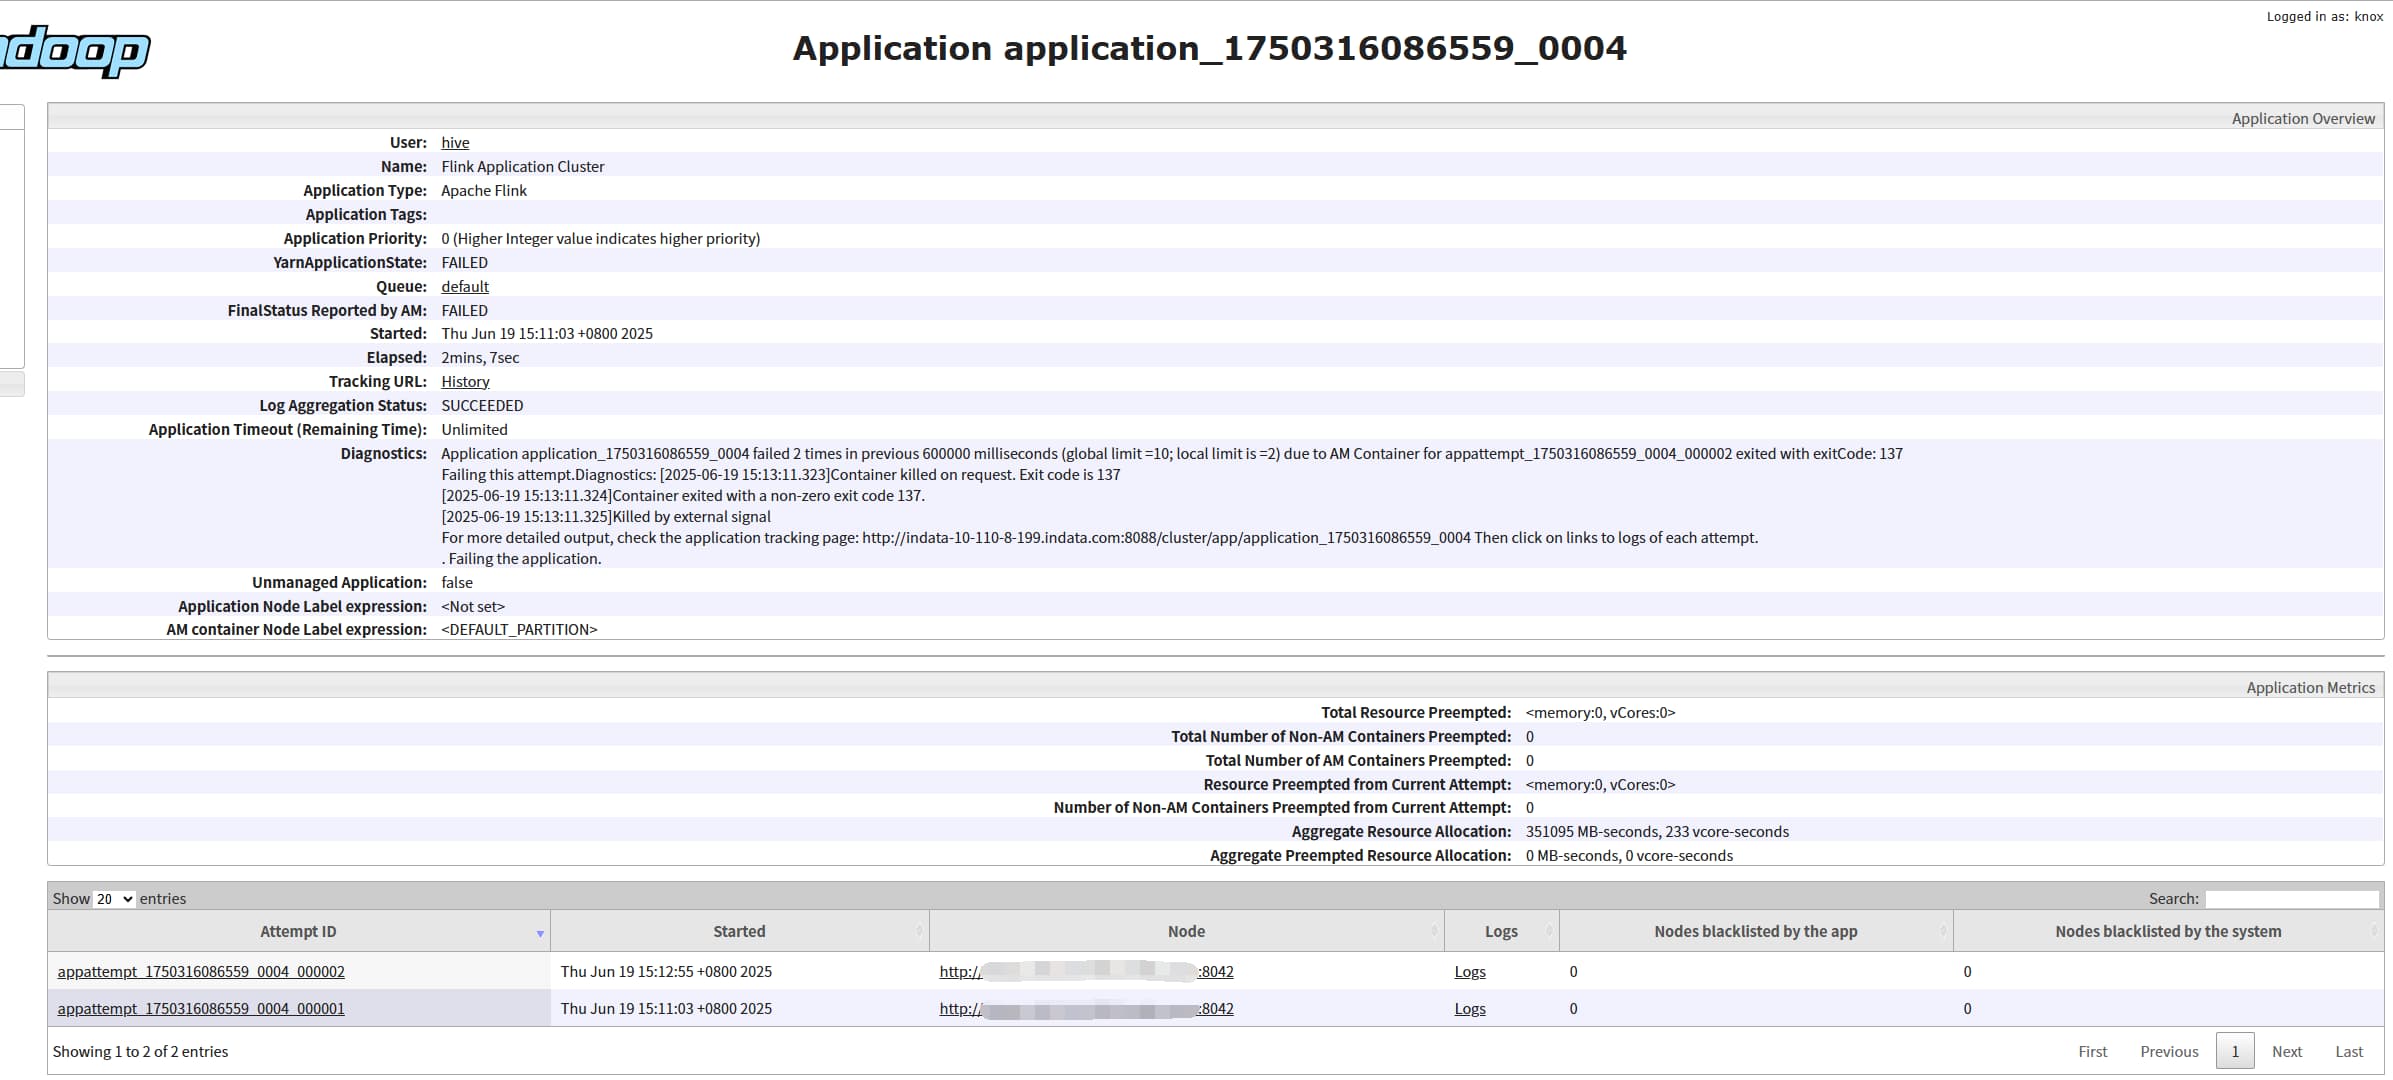Viewport: 2393px width, 1080px height.
Task: Open the default queue link
Action: pos(465,287)
